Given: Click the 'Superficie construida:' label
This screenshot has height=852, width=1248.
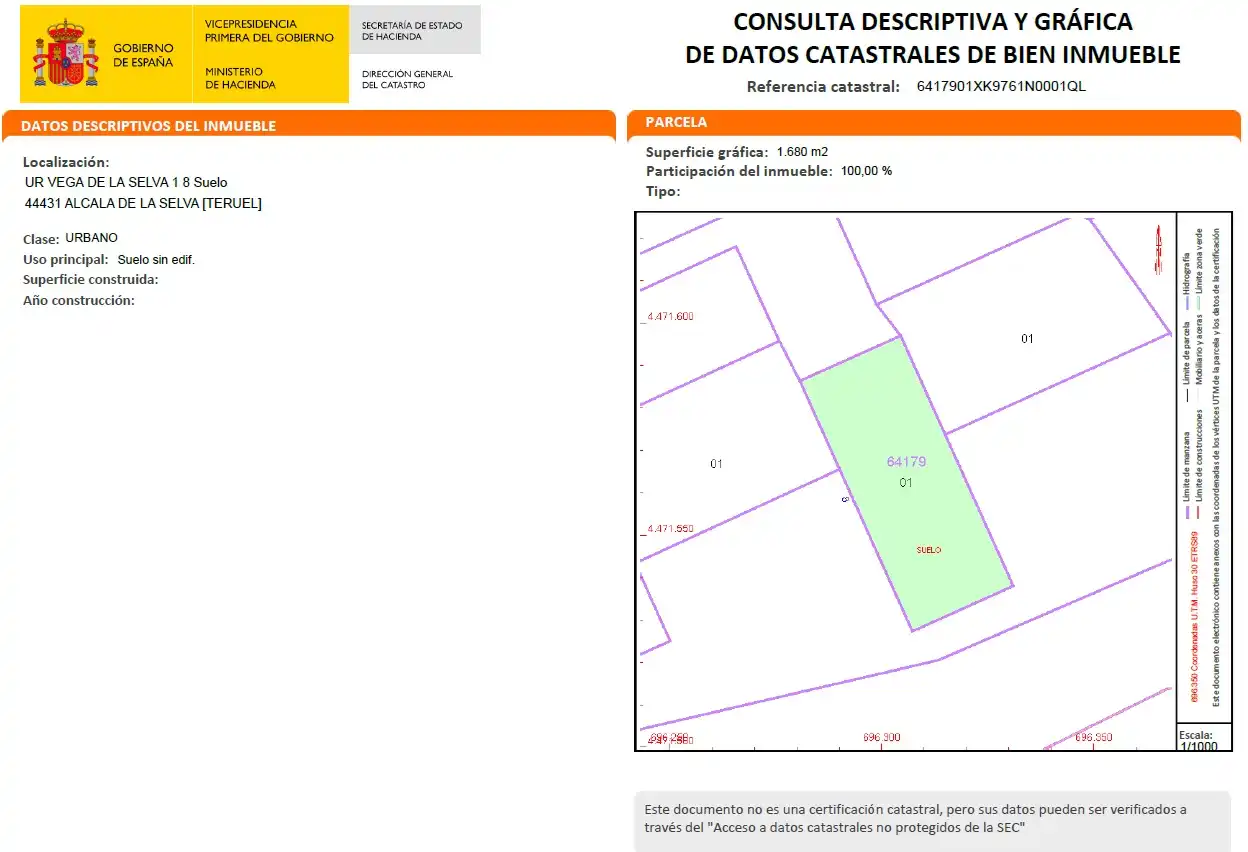Looking at the screenshot, I should [91, 280].
